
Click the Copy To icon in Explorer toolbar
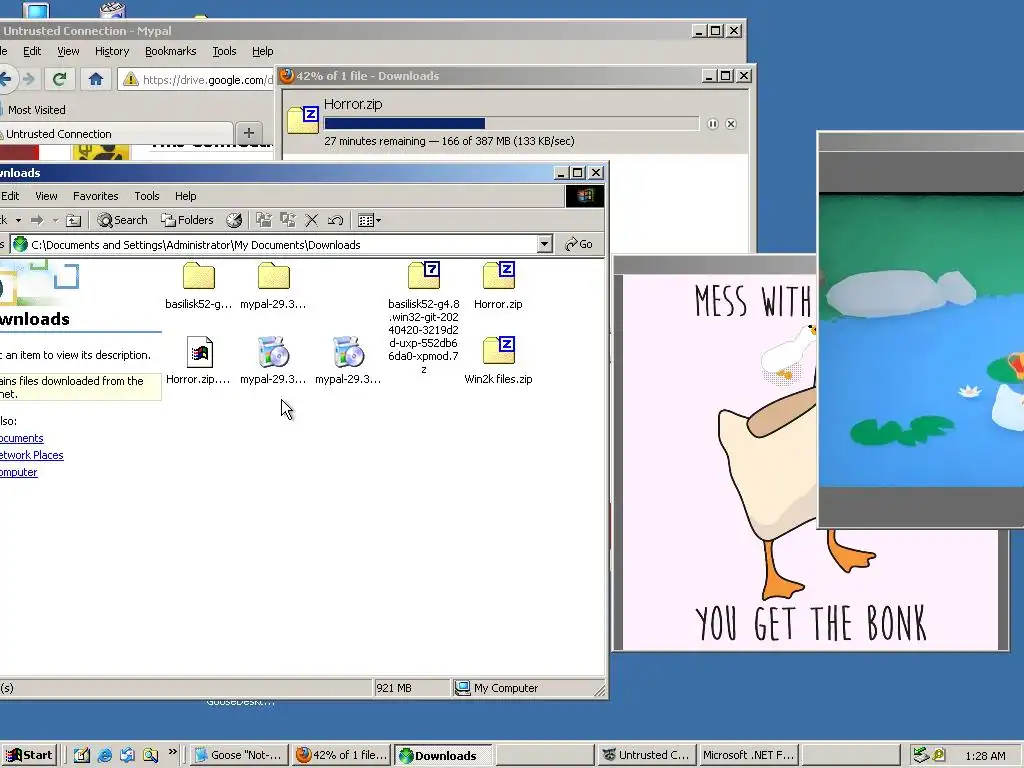tap(288, 220)
